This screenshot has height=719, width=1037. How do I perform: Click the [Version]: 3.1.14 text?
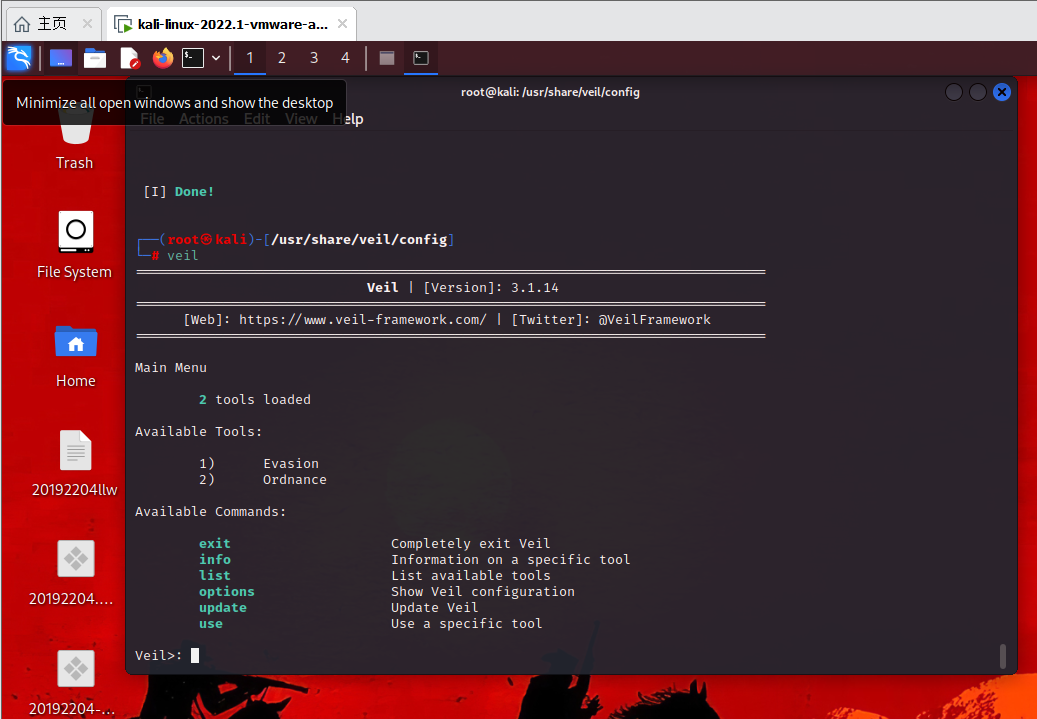pyautogui.click(x=491, y=288)
